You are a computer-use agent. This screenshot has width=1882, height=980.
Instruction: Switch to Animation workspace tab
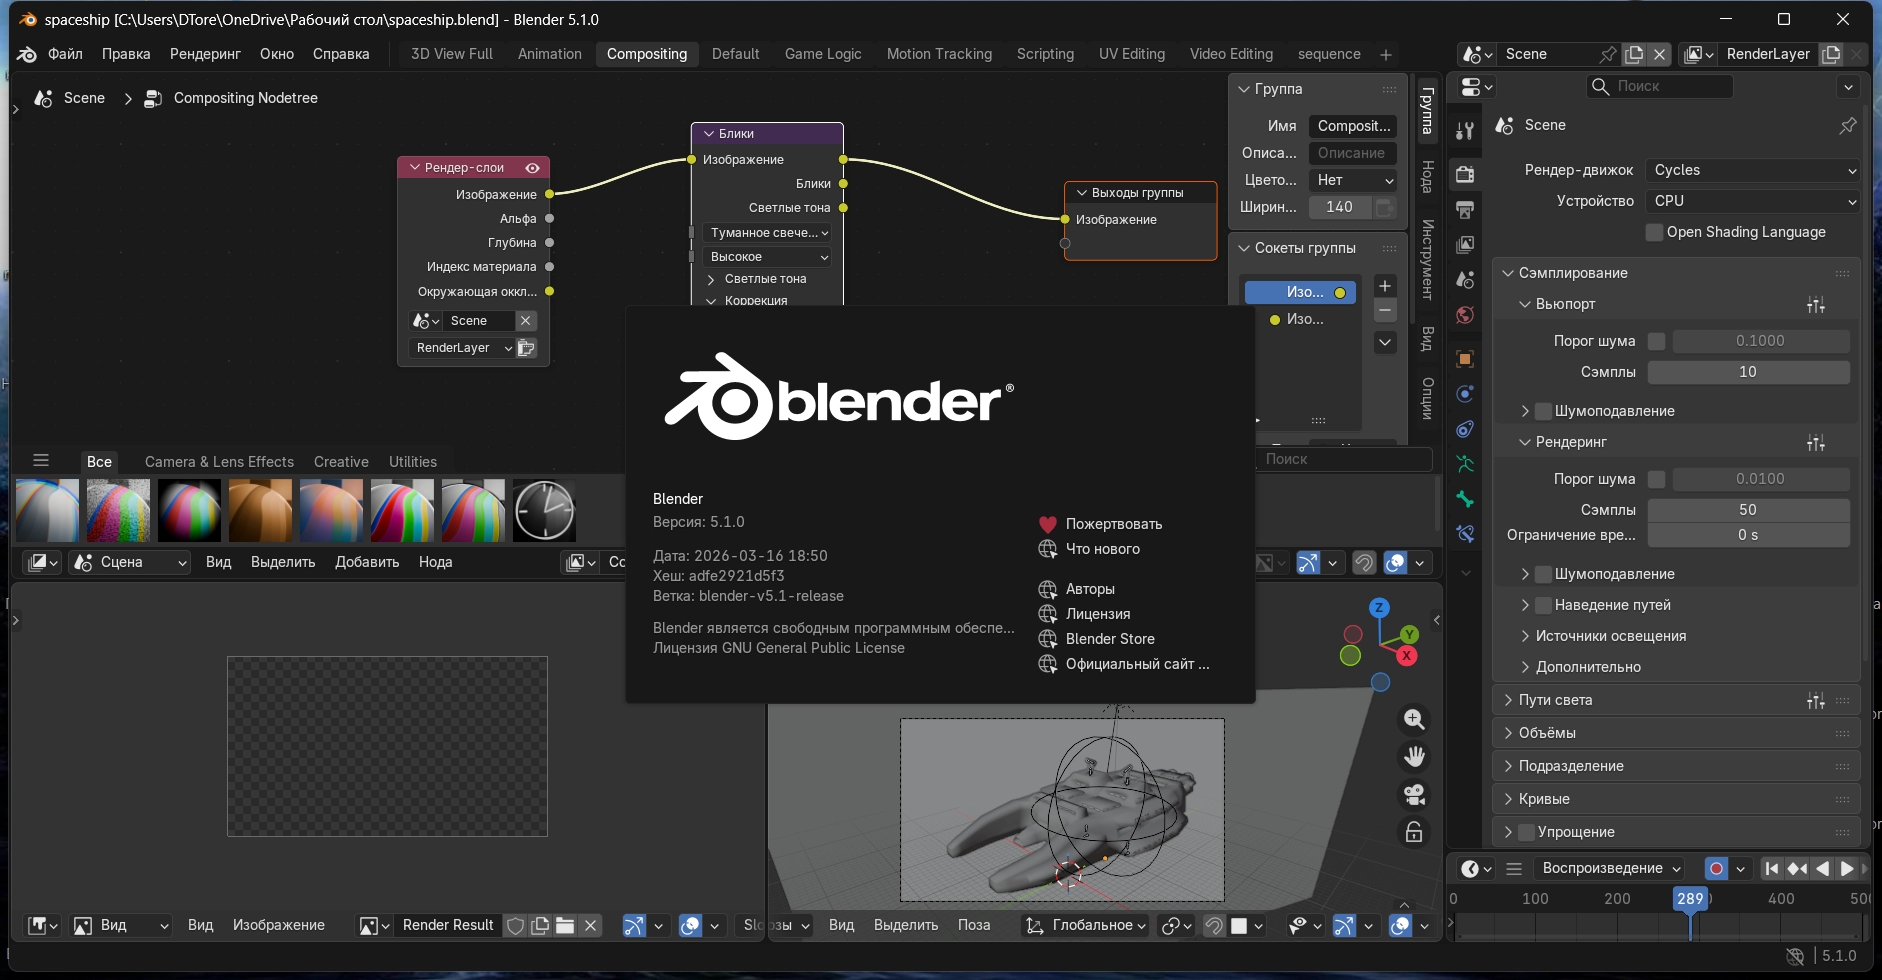pos(549,54)
